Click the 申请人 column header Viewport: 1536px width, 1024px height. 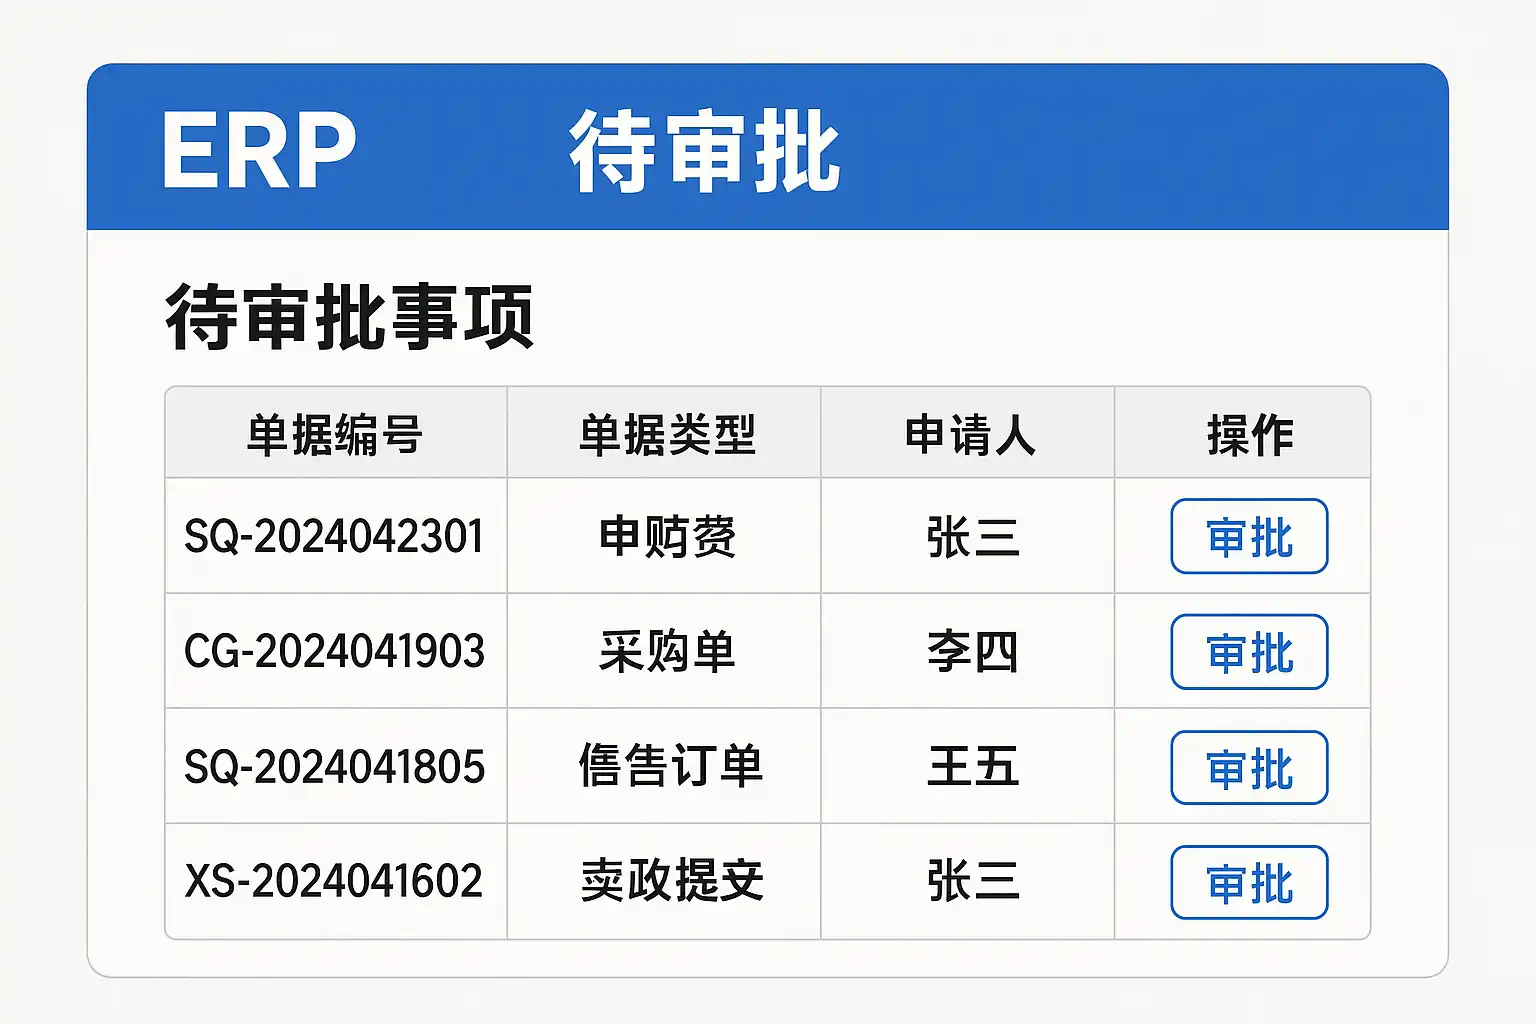970,434
